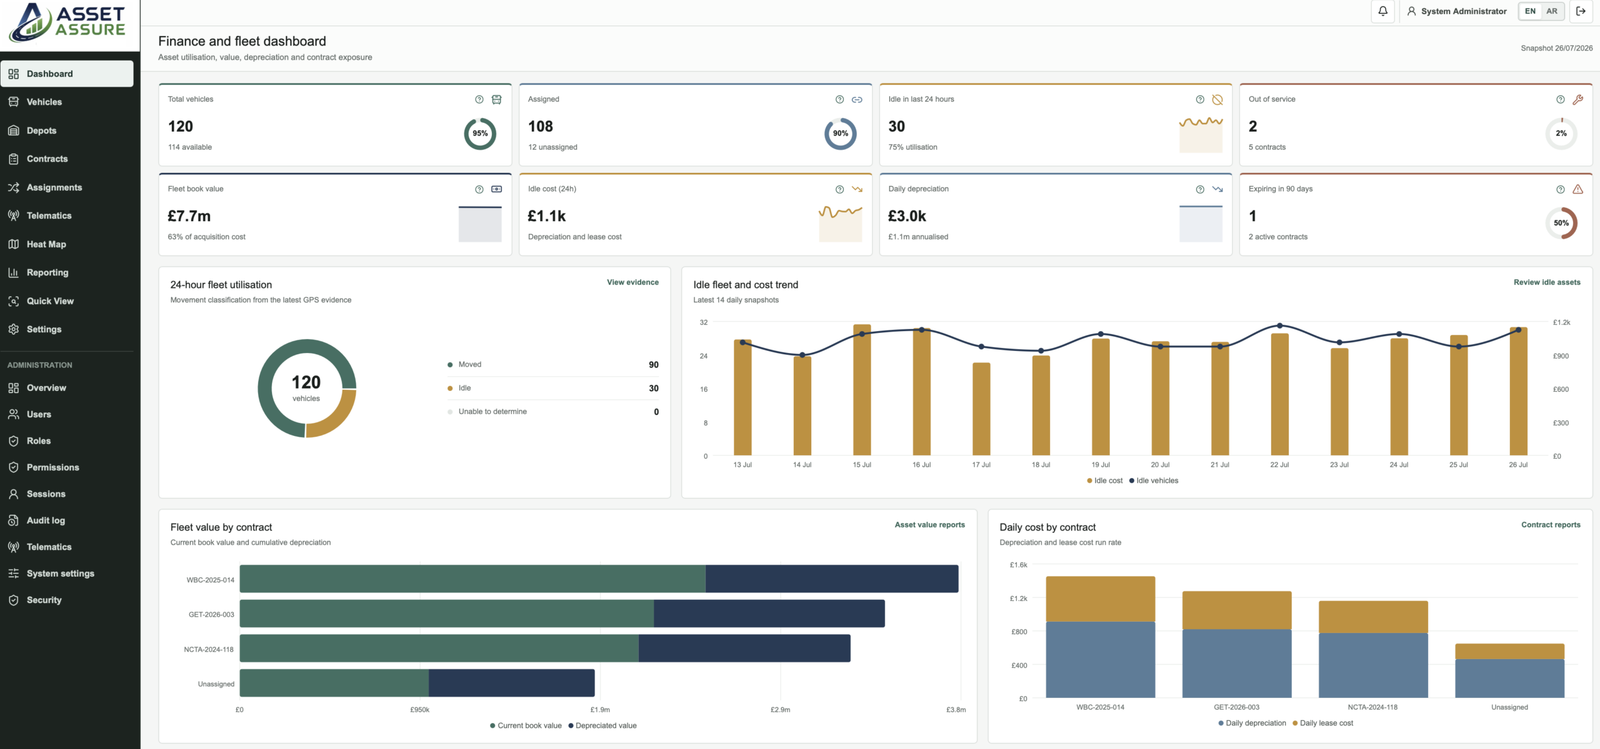
Task: Open Telematics under Administration
Action: [67, 547]
